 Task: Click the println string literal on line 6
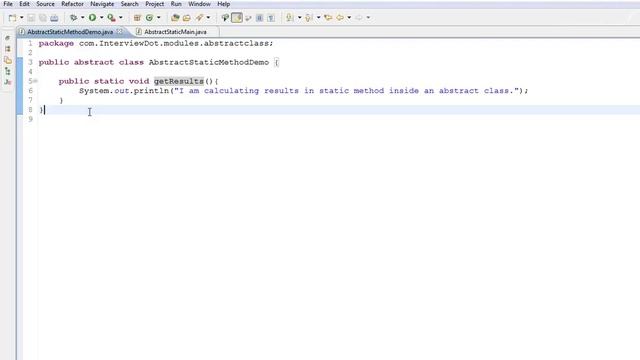click(x=347, y=91)
